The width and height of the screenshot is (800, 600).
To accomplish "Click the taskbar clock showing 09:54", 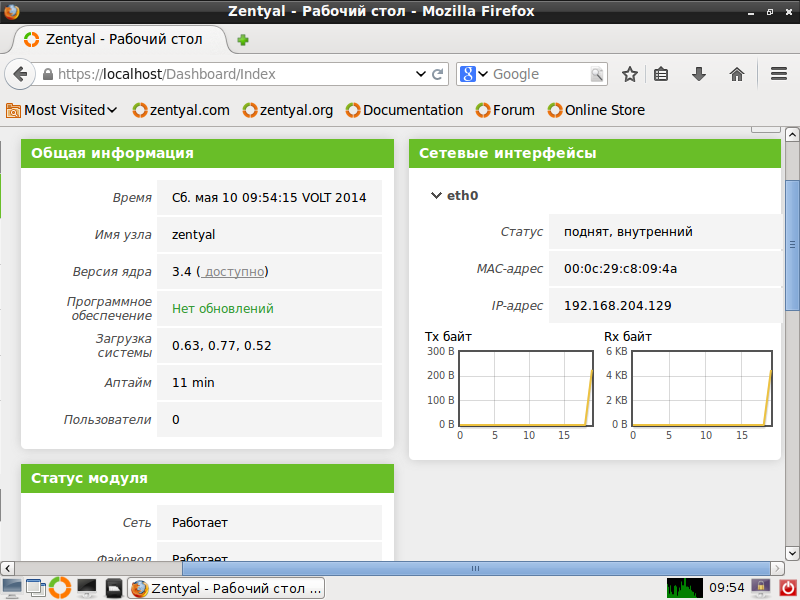I will [727, 588].
